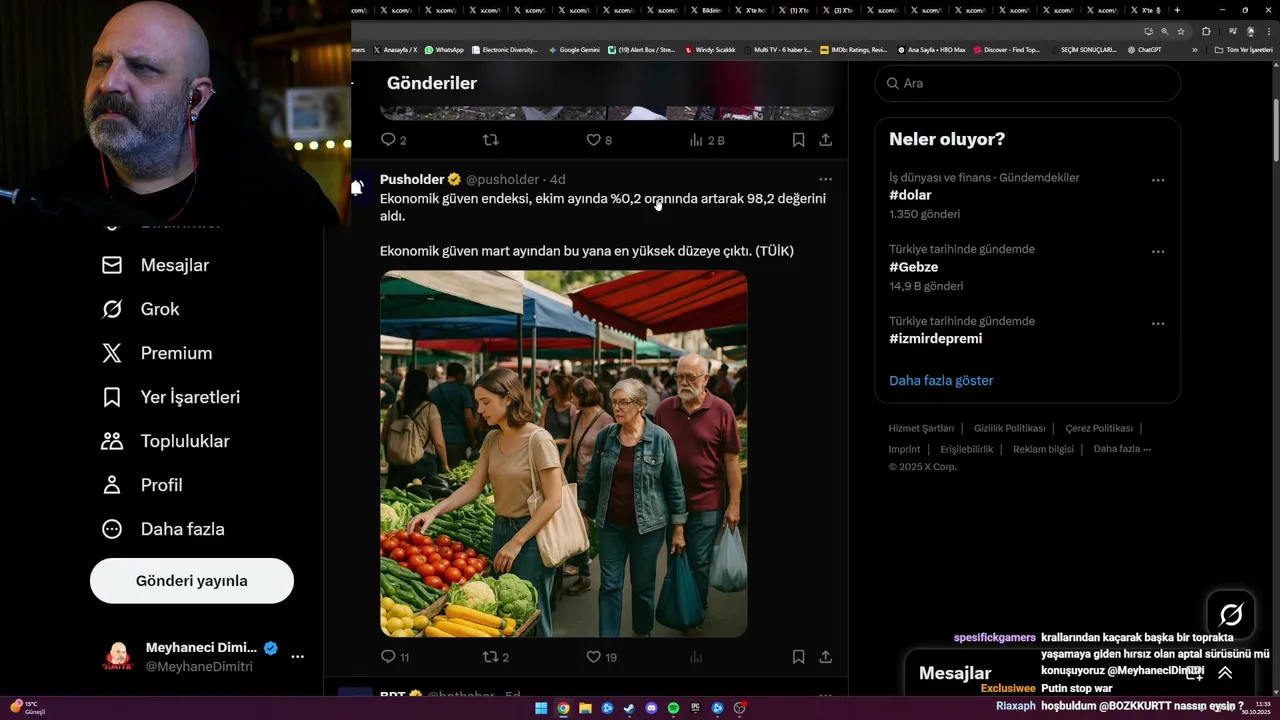Open the Discover - Find Top bookmark
The height and width of the screenshot is (720, 1280).
pos(1006,50)
